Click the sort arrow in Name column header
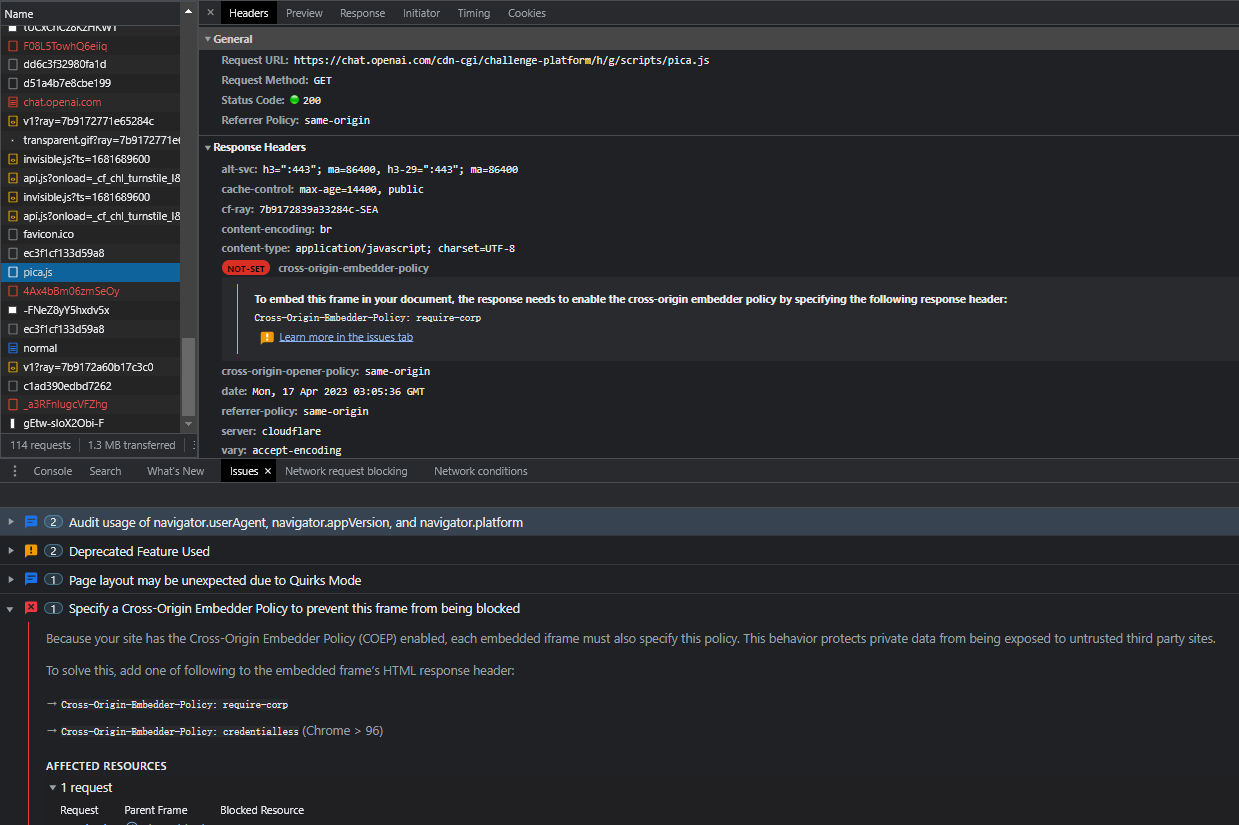1239x825 pixels. (188, 12)
